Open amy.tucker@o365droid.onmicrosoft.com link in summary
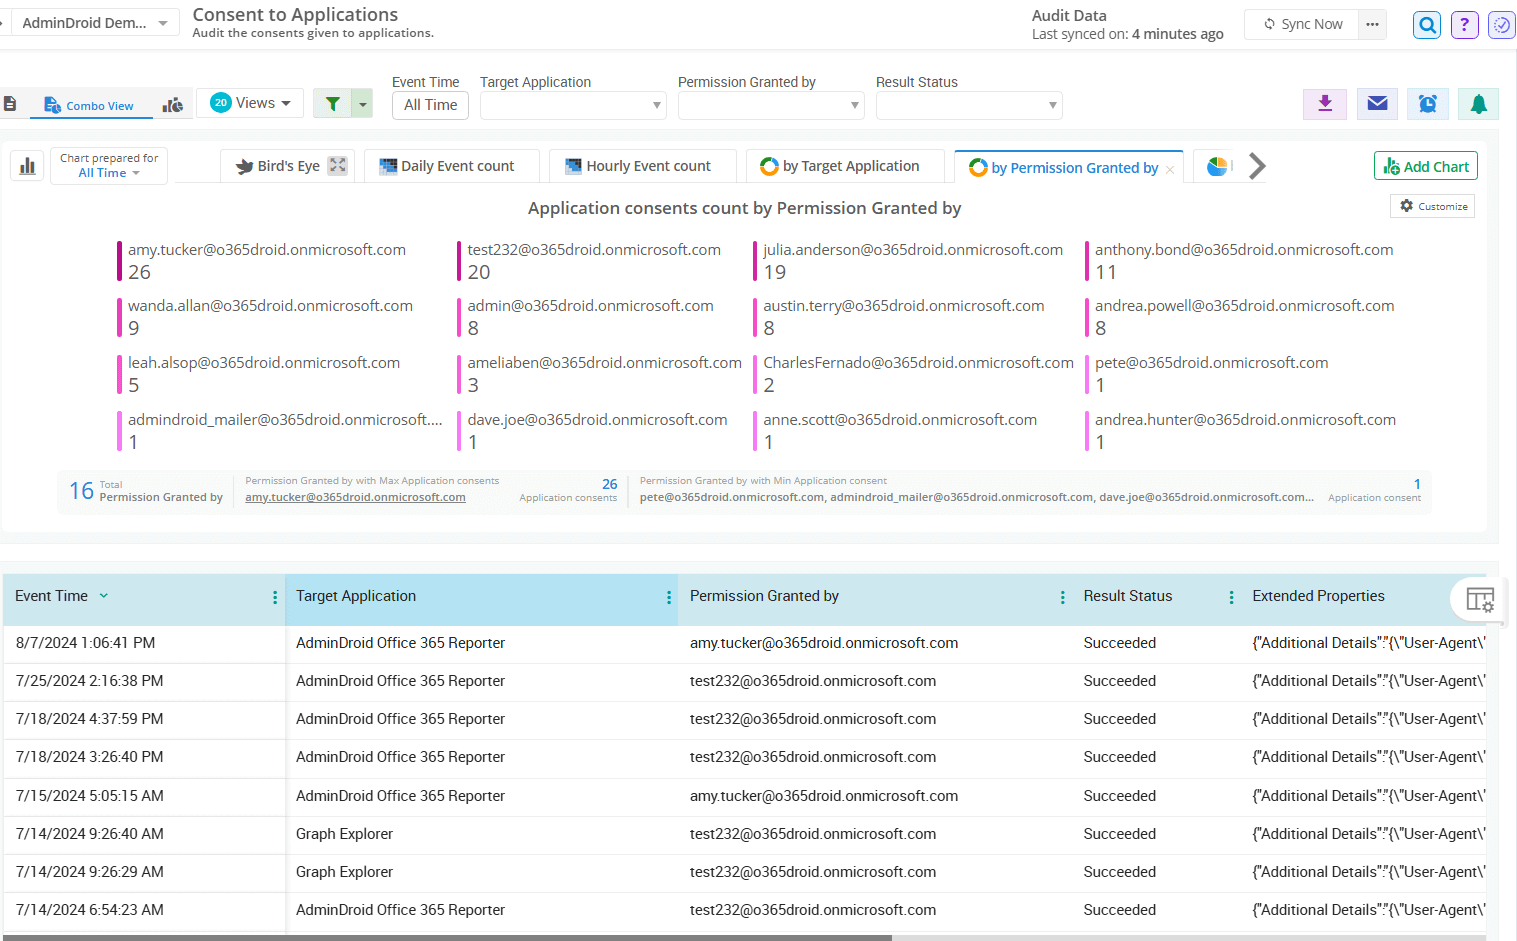Image resolution: width=1517 pixels, height=941 pixels. (354, 496)
